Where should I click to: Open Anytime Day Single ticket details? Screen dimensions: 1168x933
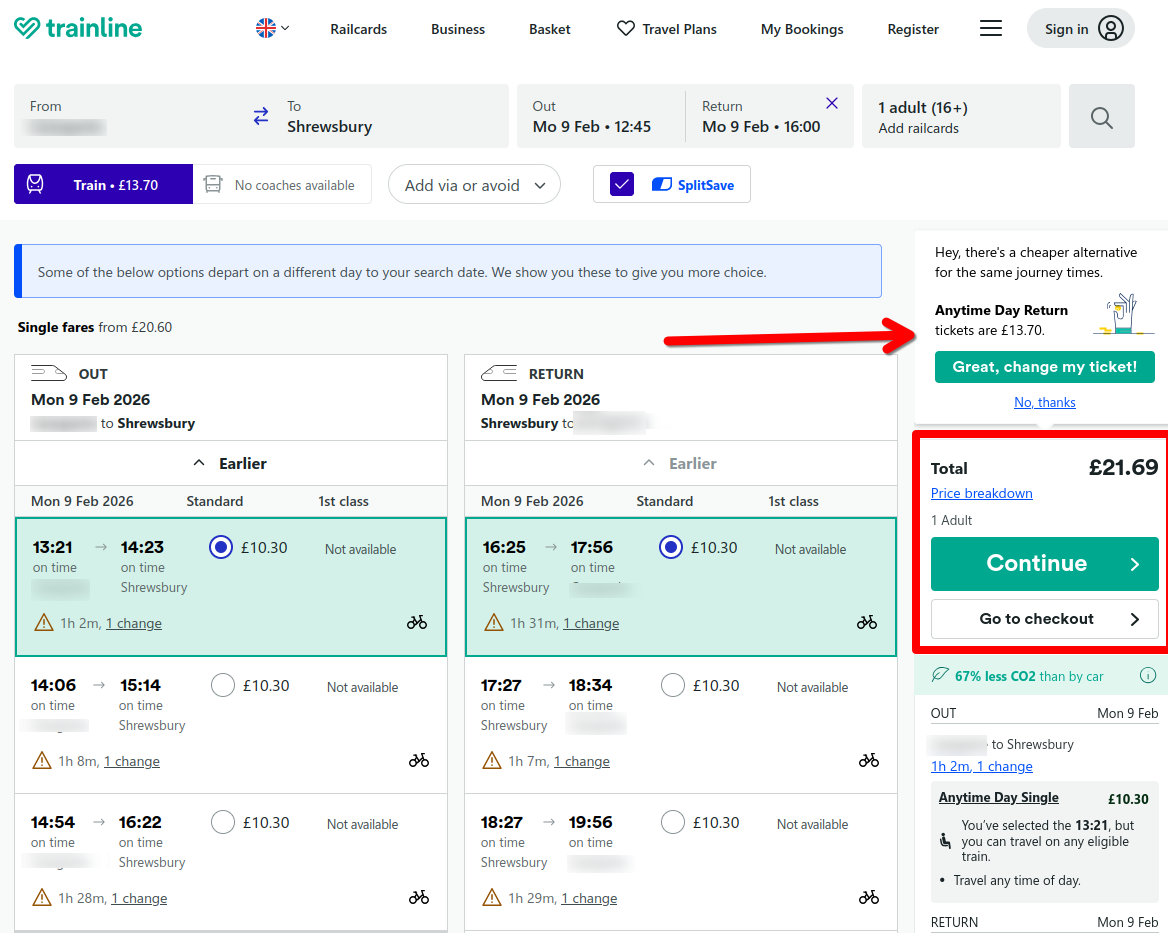tap(998, 797)
